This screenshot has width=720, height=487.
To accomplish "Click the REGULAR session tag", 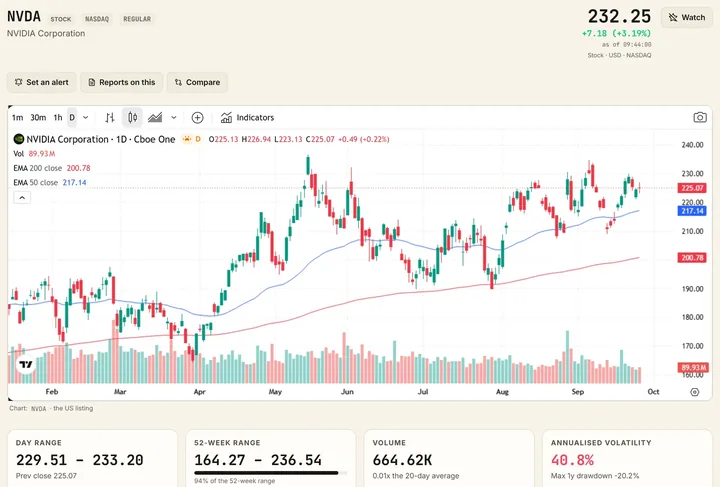I will coord(137,19).
